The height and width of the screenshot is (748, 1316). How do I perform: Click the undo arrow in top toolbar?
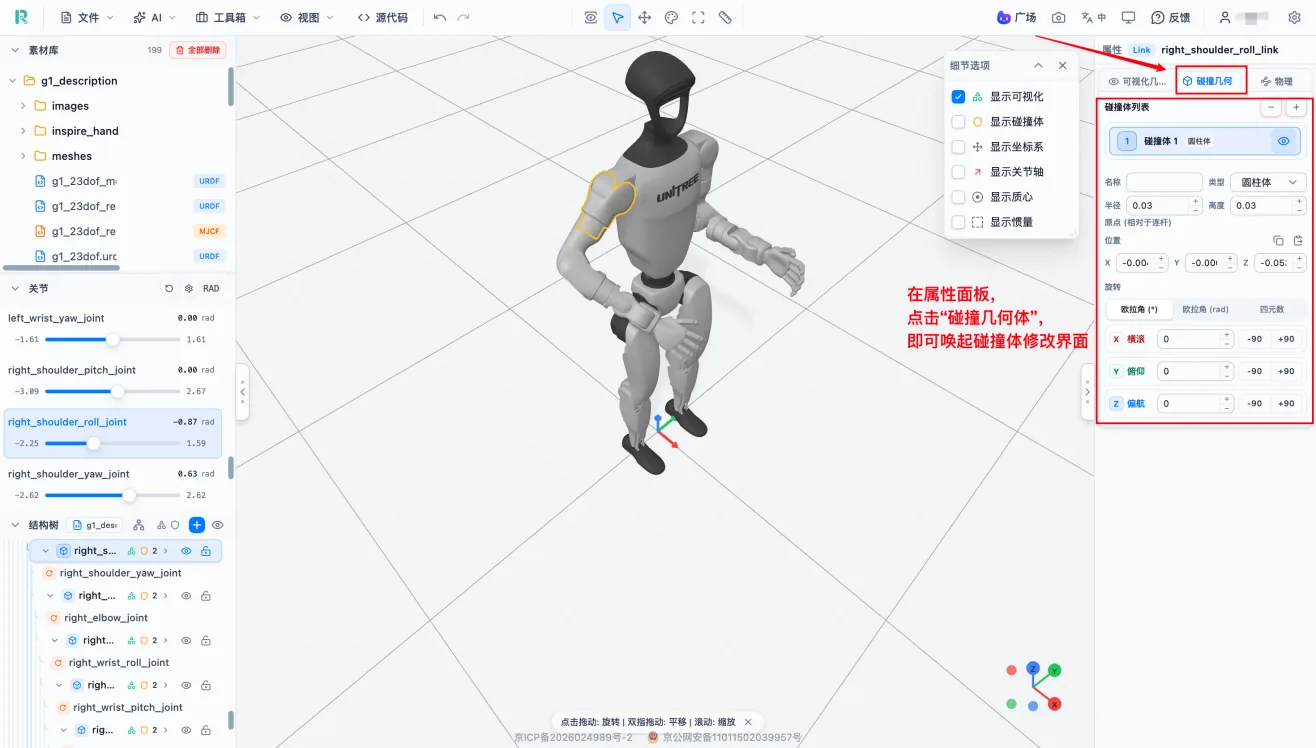click(x=440, y=18)
